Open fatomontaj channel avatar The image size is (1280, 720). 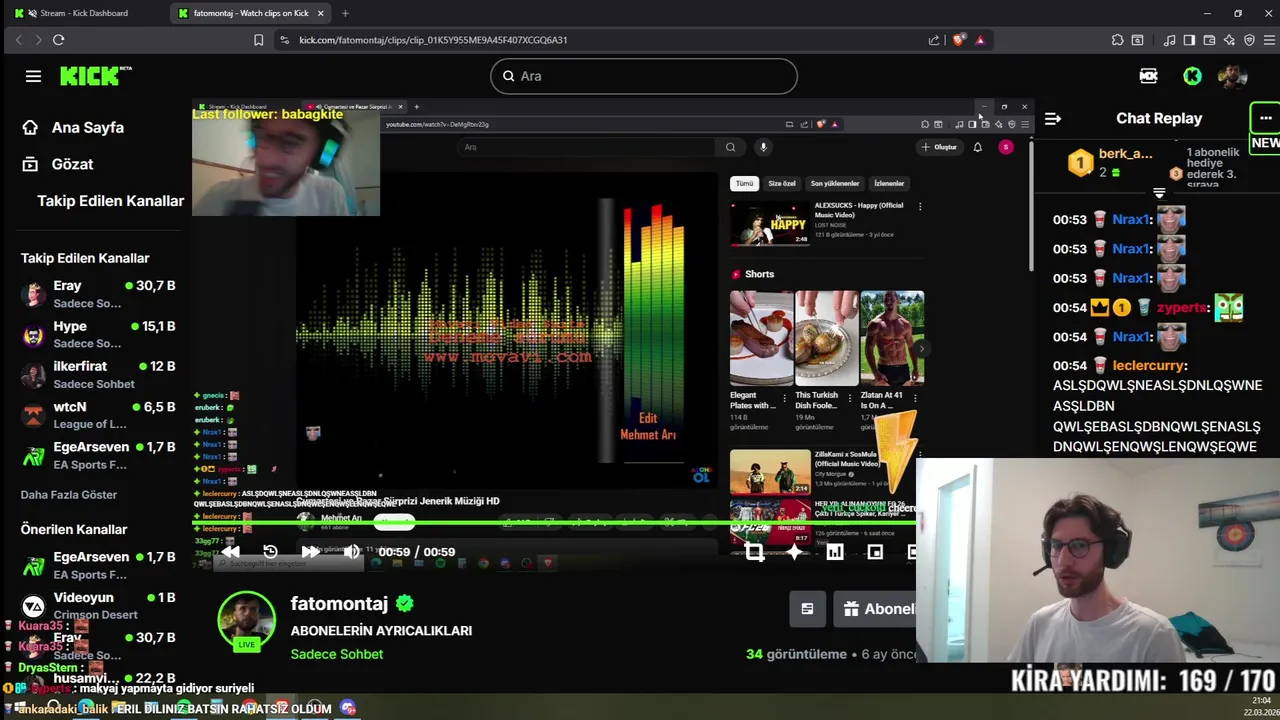click(246, 621)
